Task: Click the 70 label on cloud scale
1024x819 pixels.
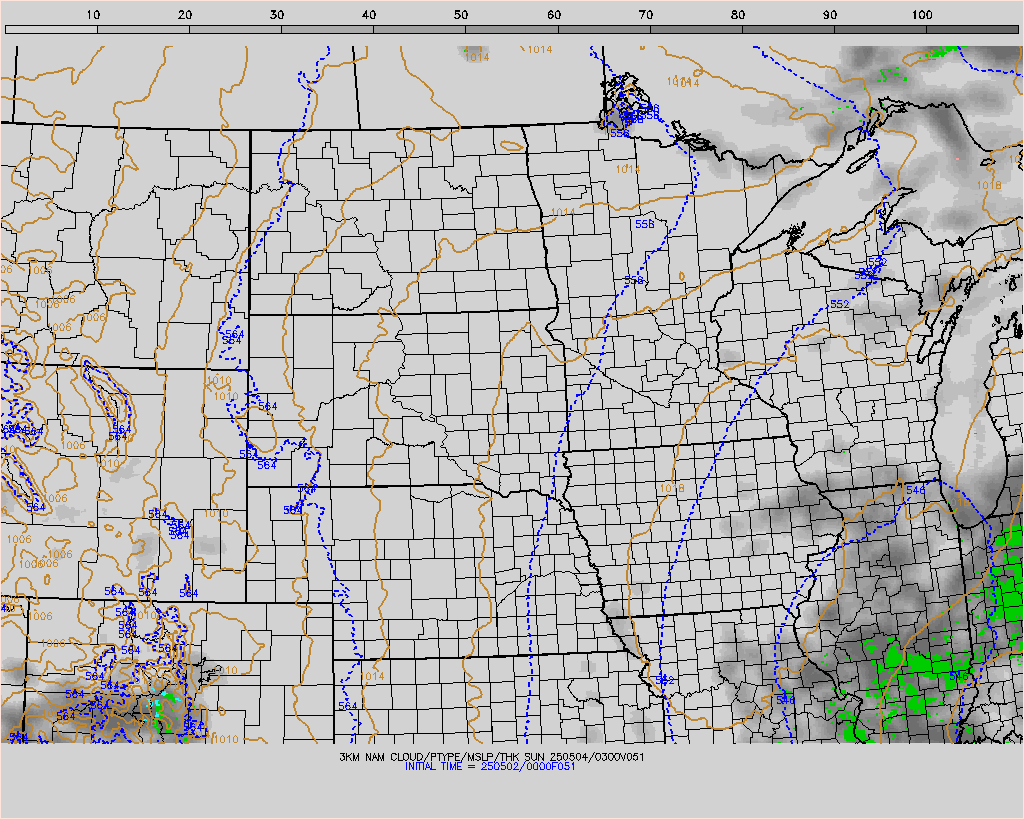Action: (646, 15)
